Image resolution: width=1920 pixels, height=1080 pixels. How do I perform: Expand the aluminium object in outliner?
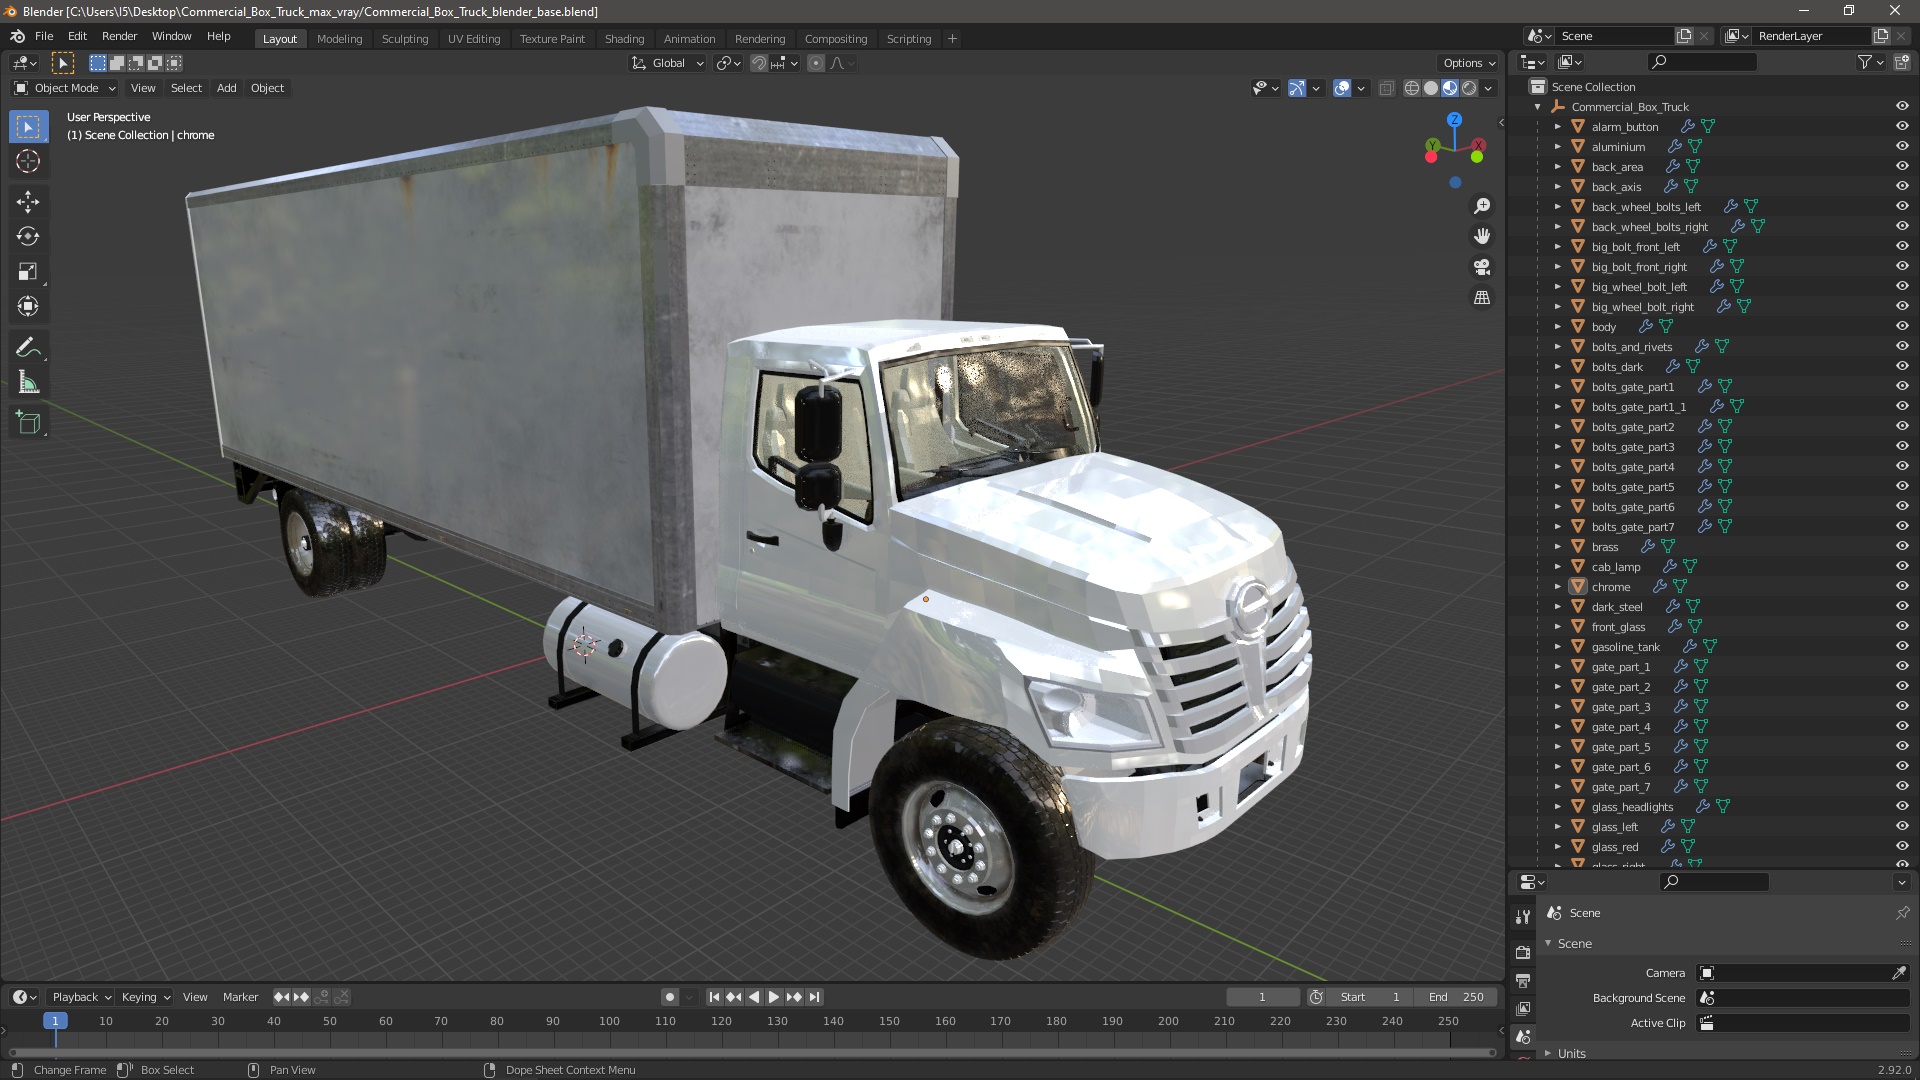(x=1557, y=147)
